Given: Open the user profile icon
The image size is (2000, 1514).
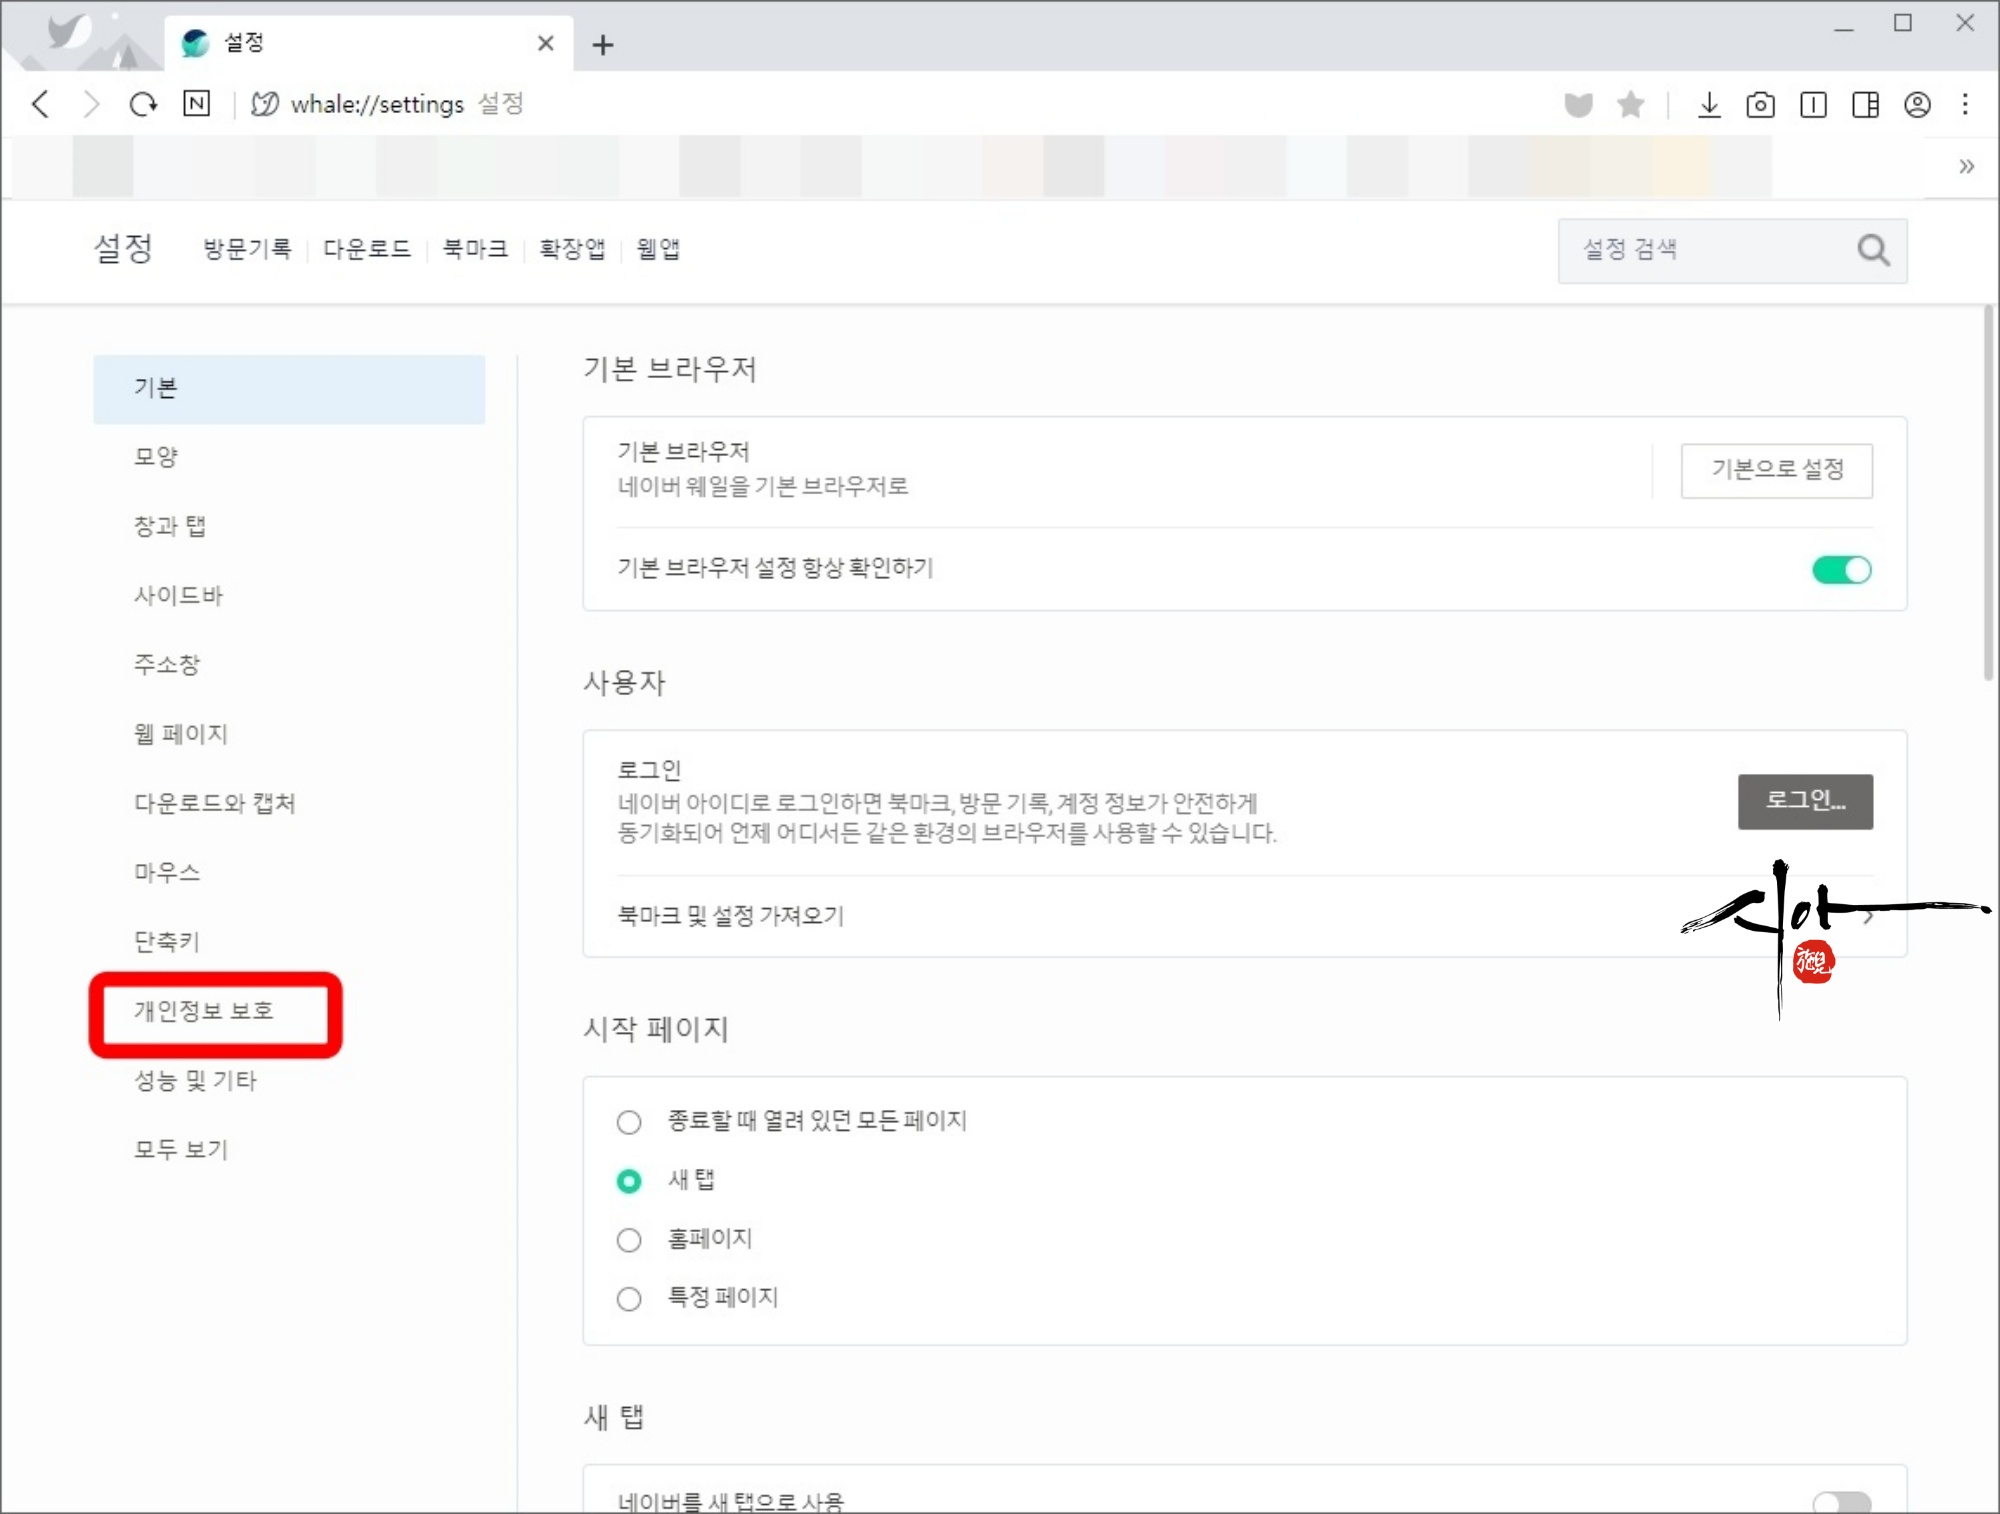Looking at the screenshot, I should [1917, 104].
